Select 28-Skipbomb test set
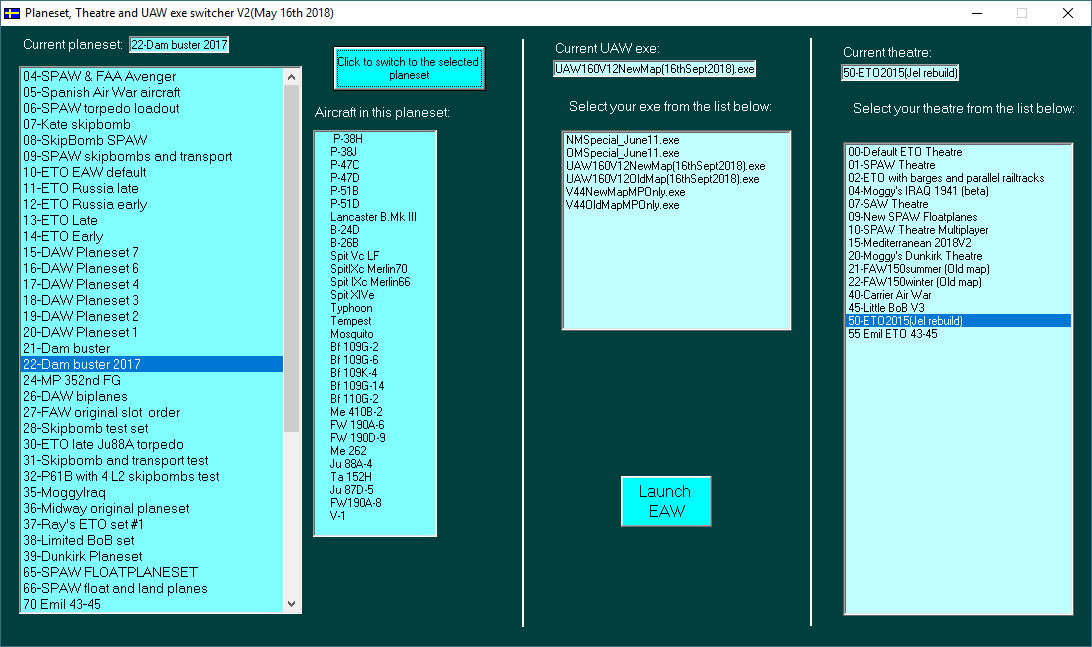 point(152,428)
